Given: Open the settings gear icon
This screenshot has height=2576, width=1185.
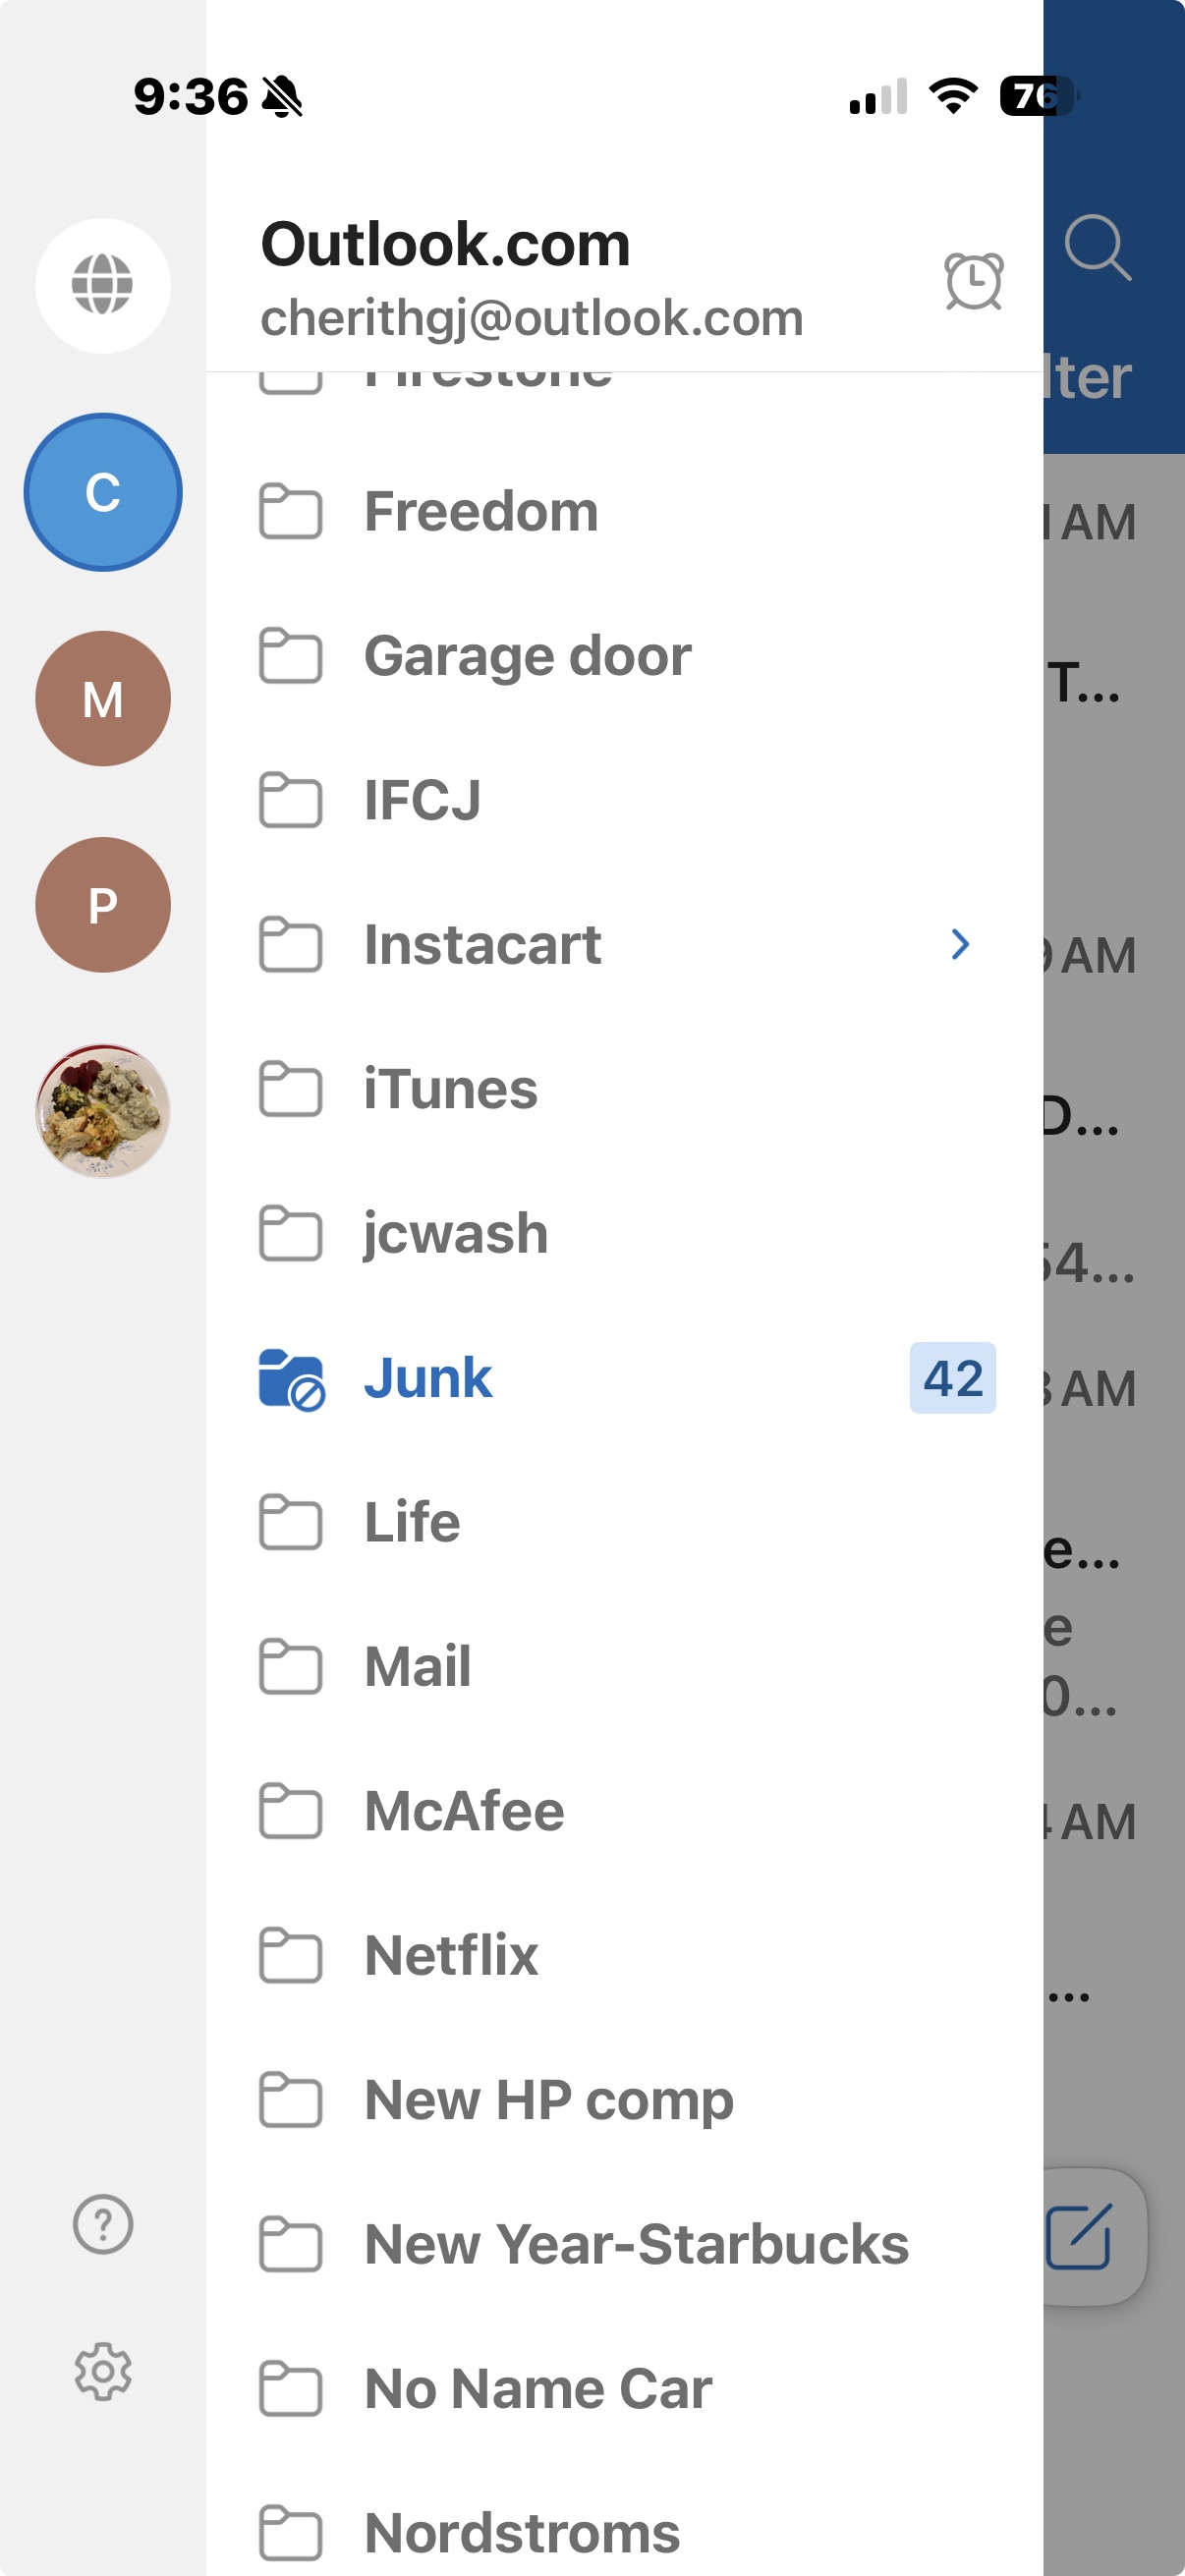Looking at the screenshot, I should click(x=103, y=2371).
